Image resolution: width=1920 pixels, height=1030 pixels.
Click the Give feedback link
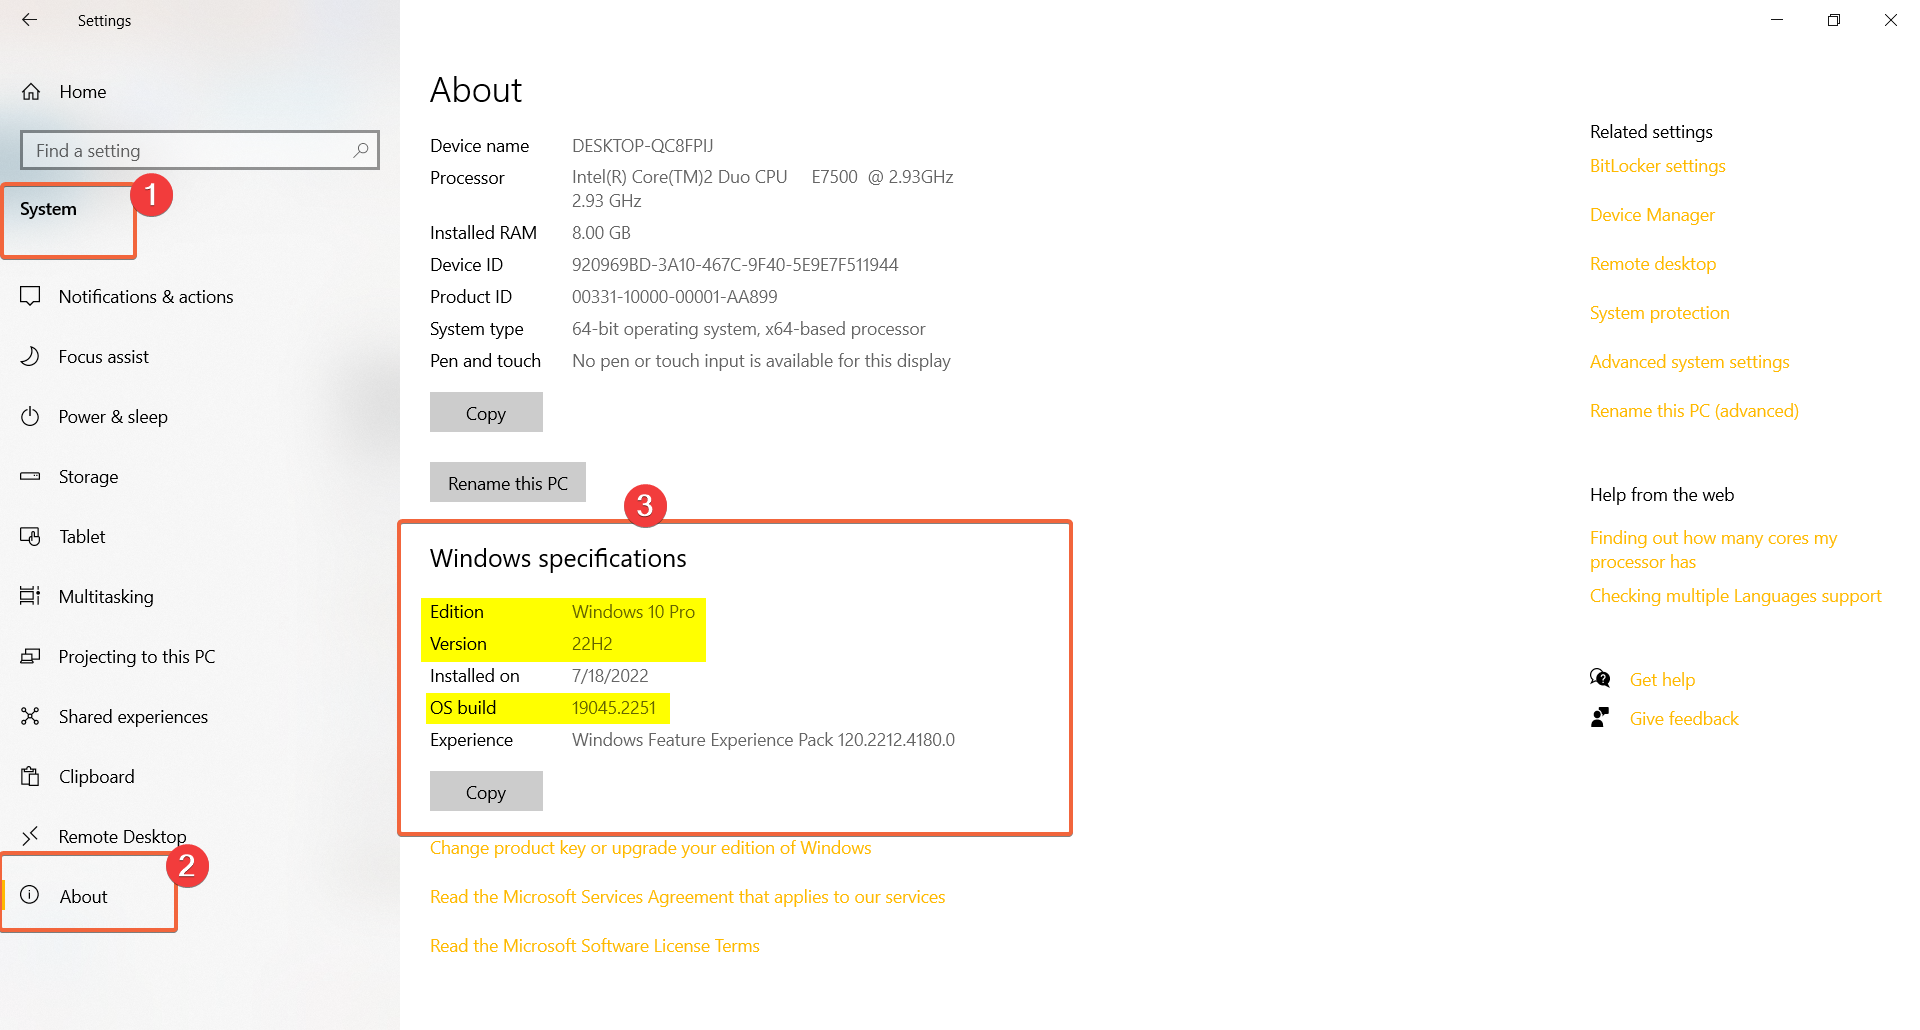click(x=1684, y=719)
